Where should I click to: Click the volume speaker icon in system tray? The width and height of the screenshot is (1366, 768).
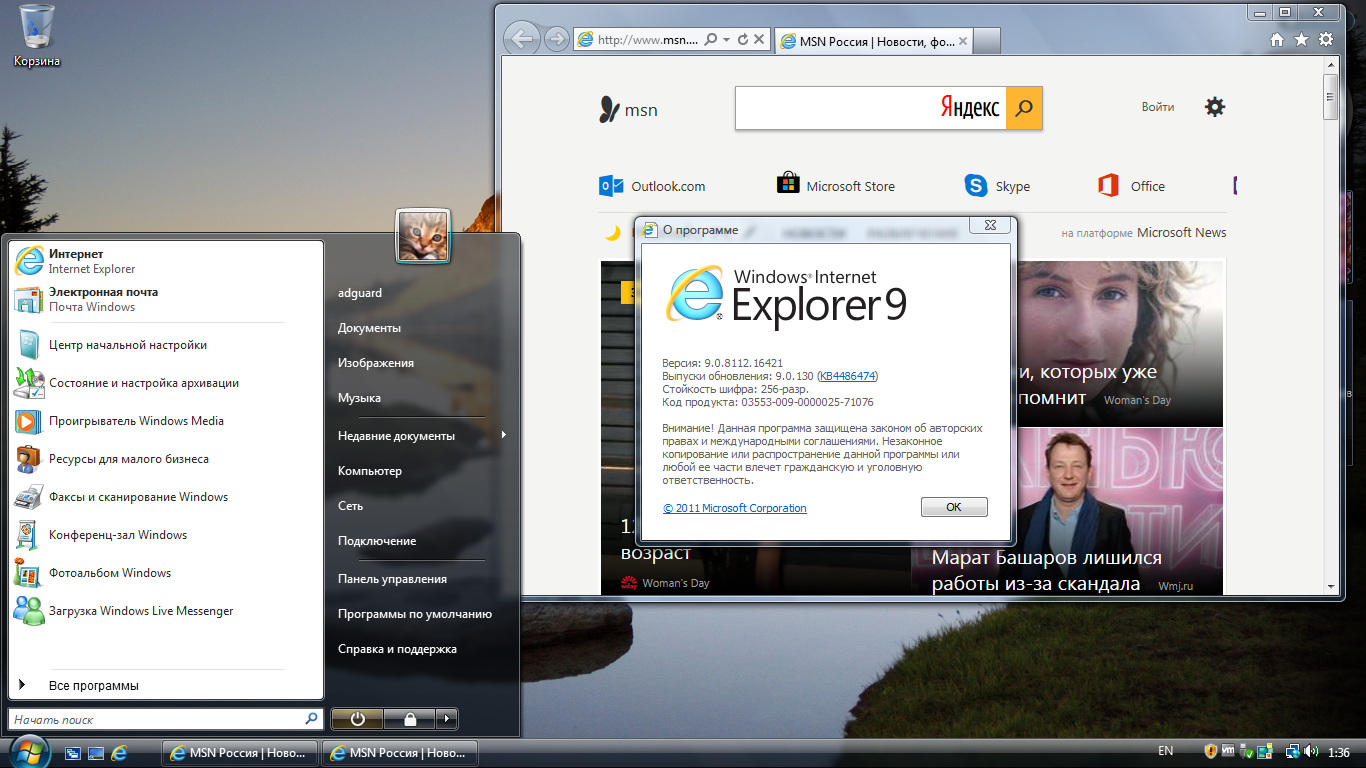point(1312,751)
